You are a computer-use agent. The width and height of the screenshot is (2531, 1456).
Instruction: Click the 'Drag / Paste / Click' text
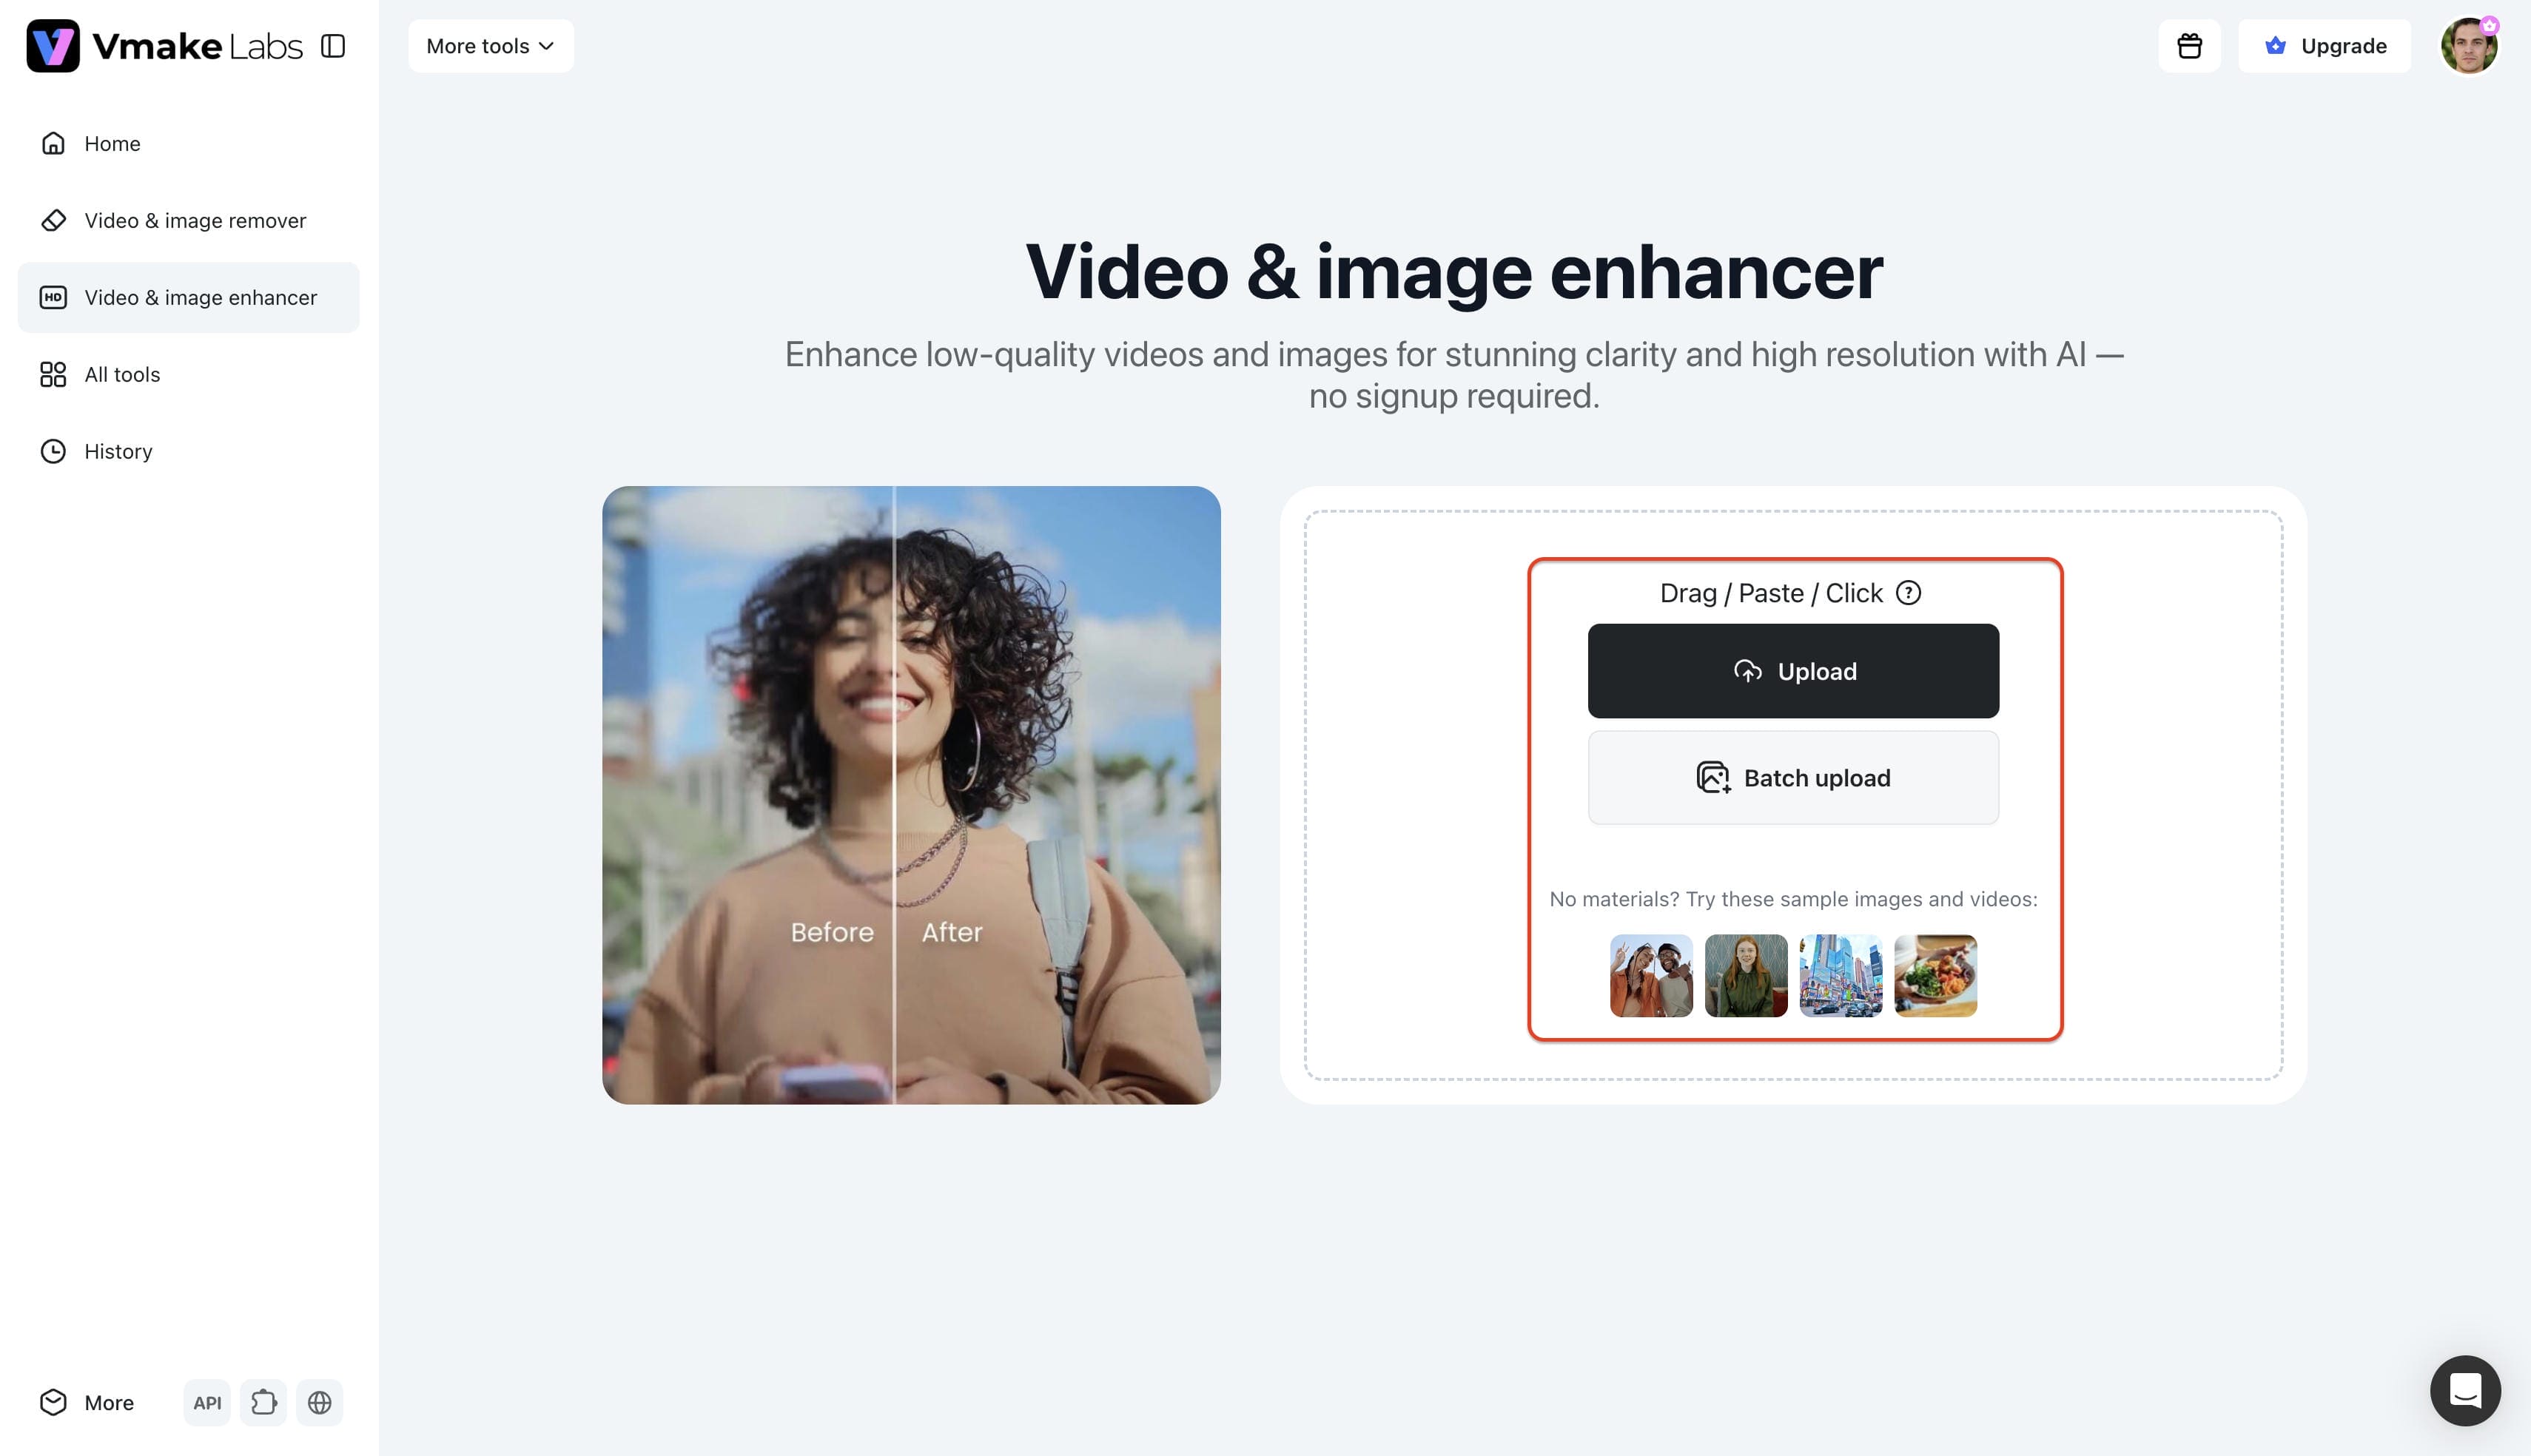(x=1771, y=593)
